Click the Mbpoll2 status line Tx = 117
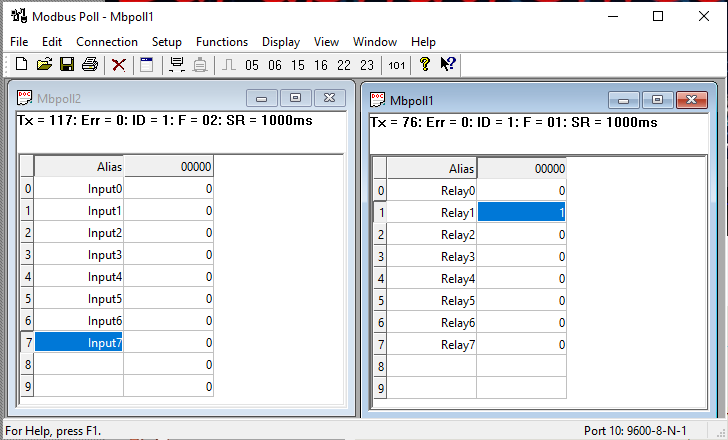Image resolution: width=728 pixels, height=440 pixels. (165, 120)
